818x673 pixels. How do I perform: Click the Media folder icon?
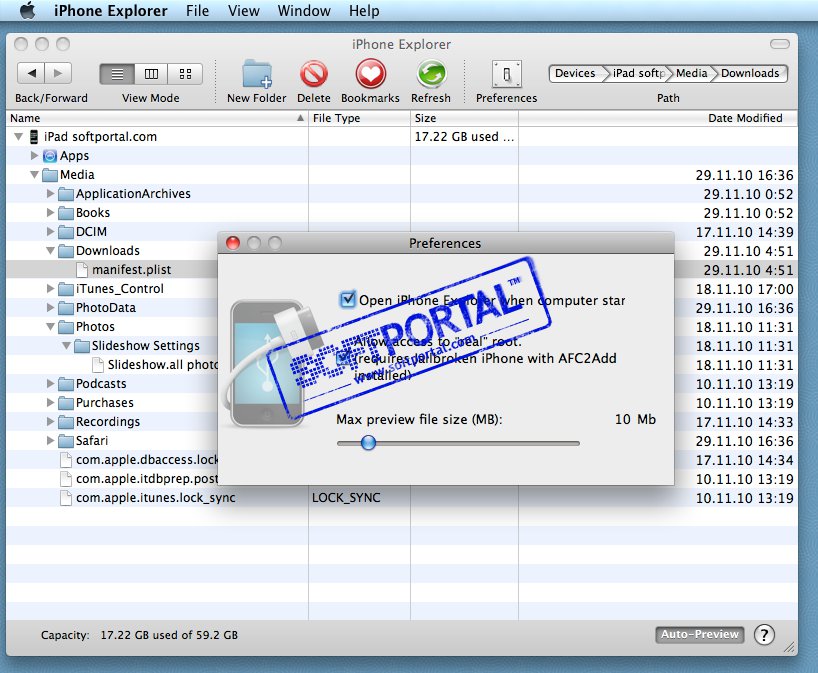50,175
